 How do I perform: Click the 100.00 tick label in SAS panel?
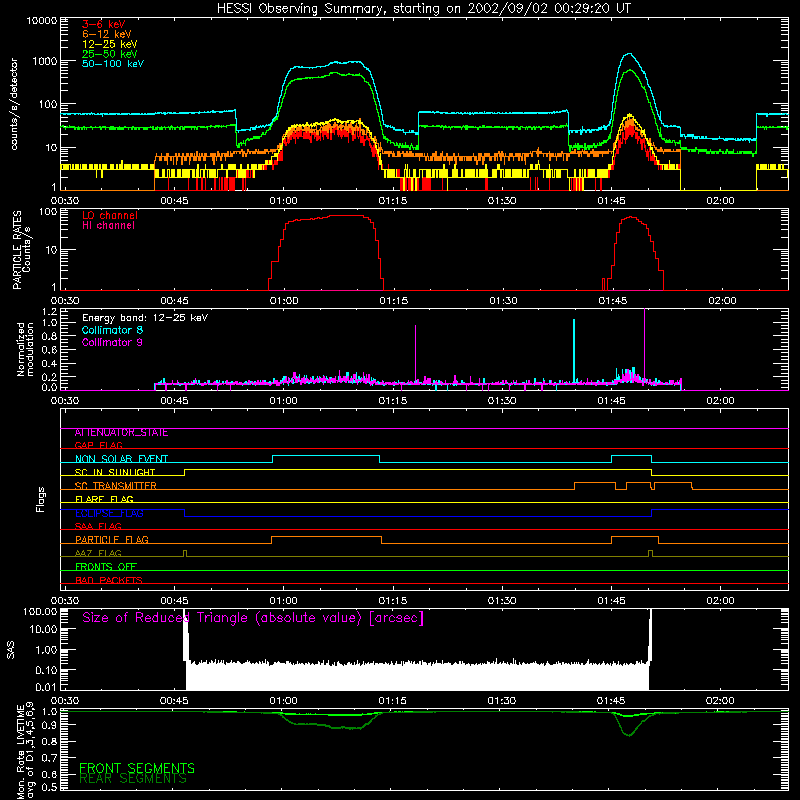click(40, 612)
